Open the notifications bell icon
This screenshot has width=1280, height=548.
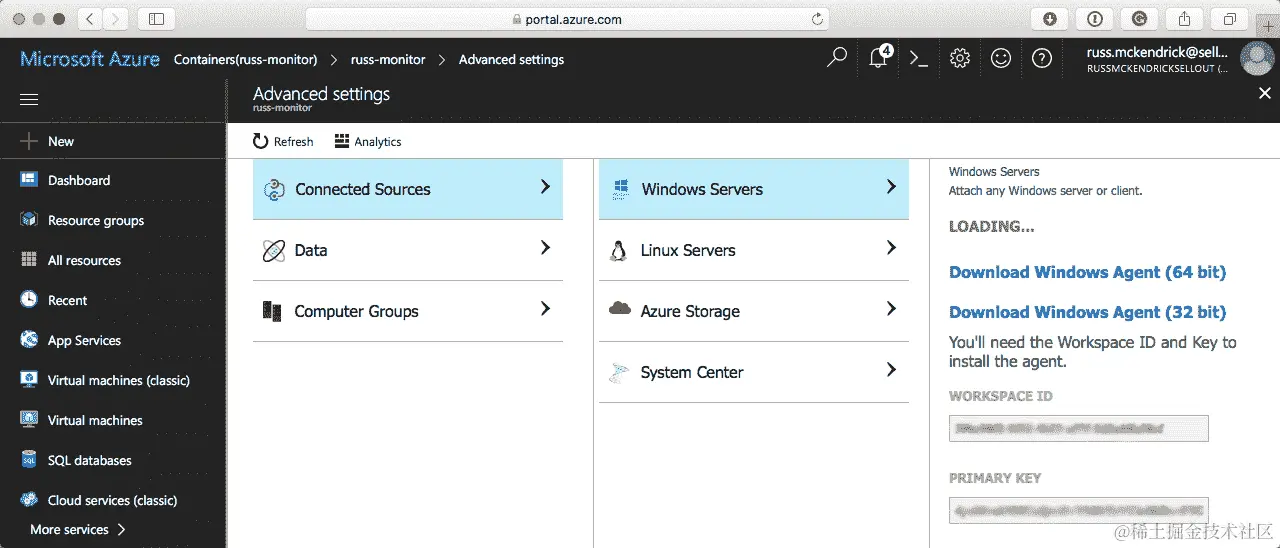pyautogui.click(x=878, y=58)
